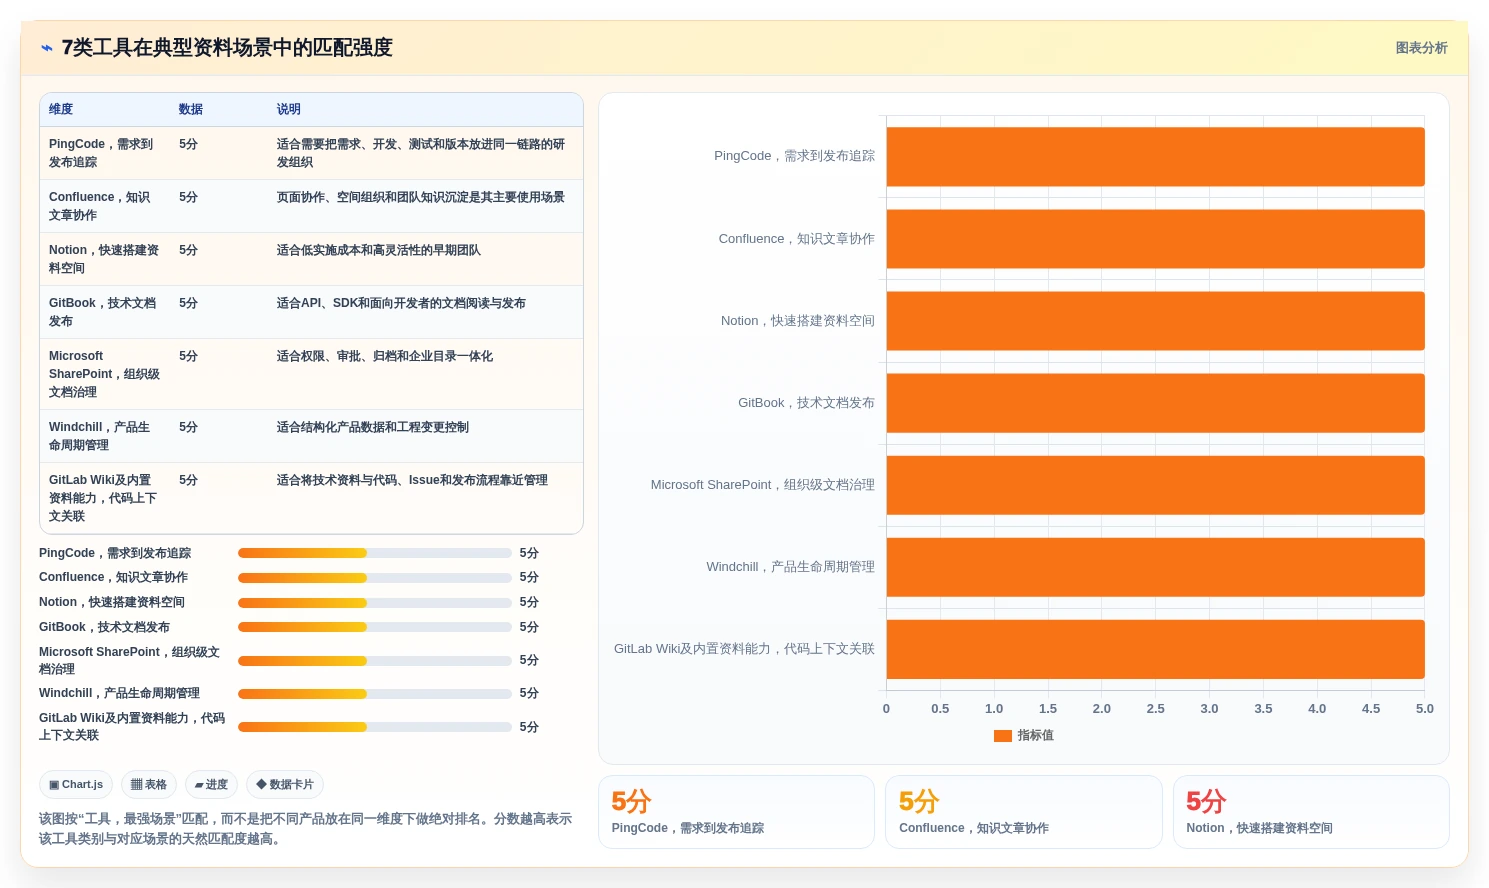Click the GitLab Wiki orange bar in the chart
1489x888 pixels.
click(x=1155, y=649)
